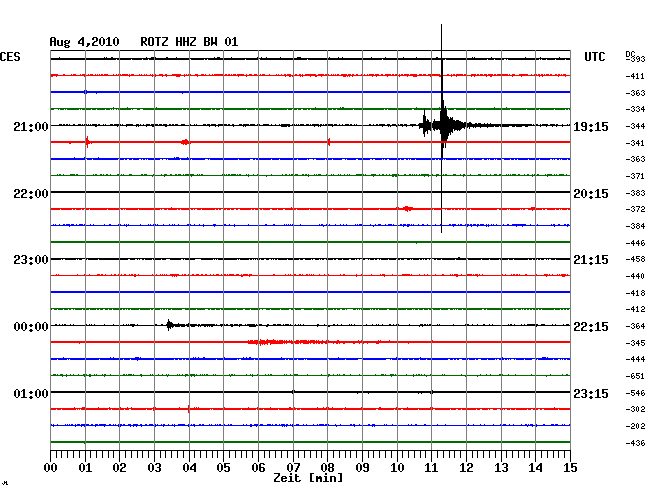Click the DC offset value "-341"
The width and height of the screenshot is (650, 494).
click(635, 143)
